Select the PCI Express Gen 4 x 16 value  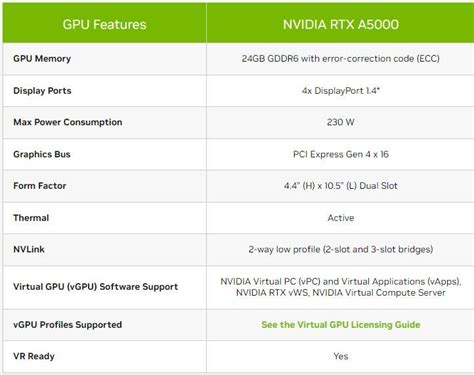pyautogui.click(x=341, y=154)
